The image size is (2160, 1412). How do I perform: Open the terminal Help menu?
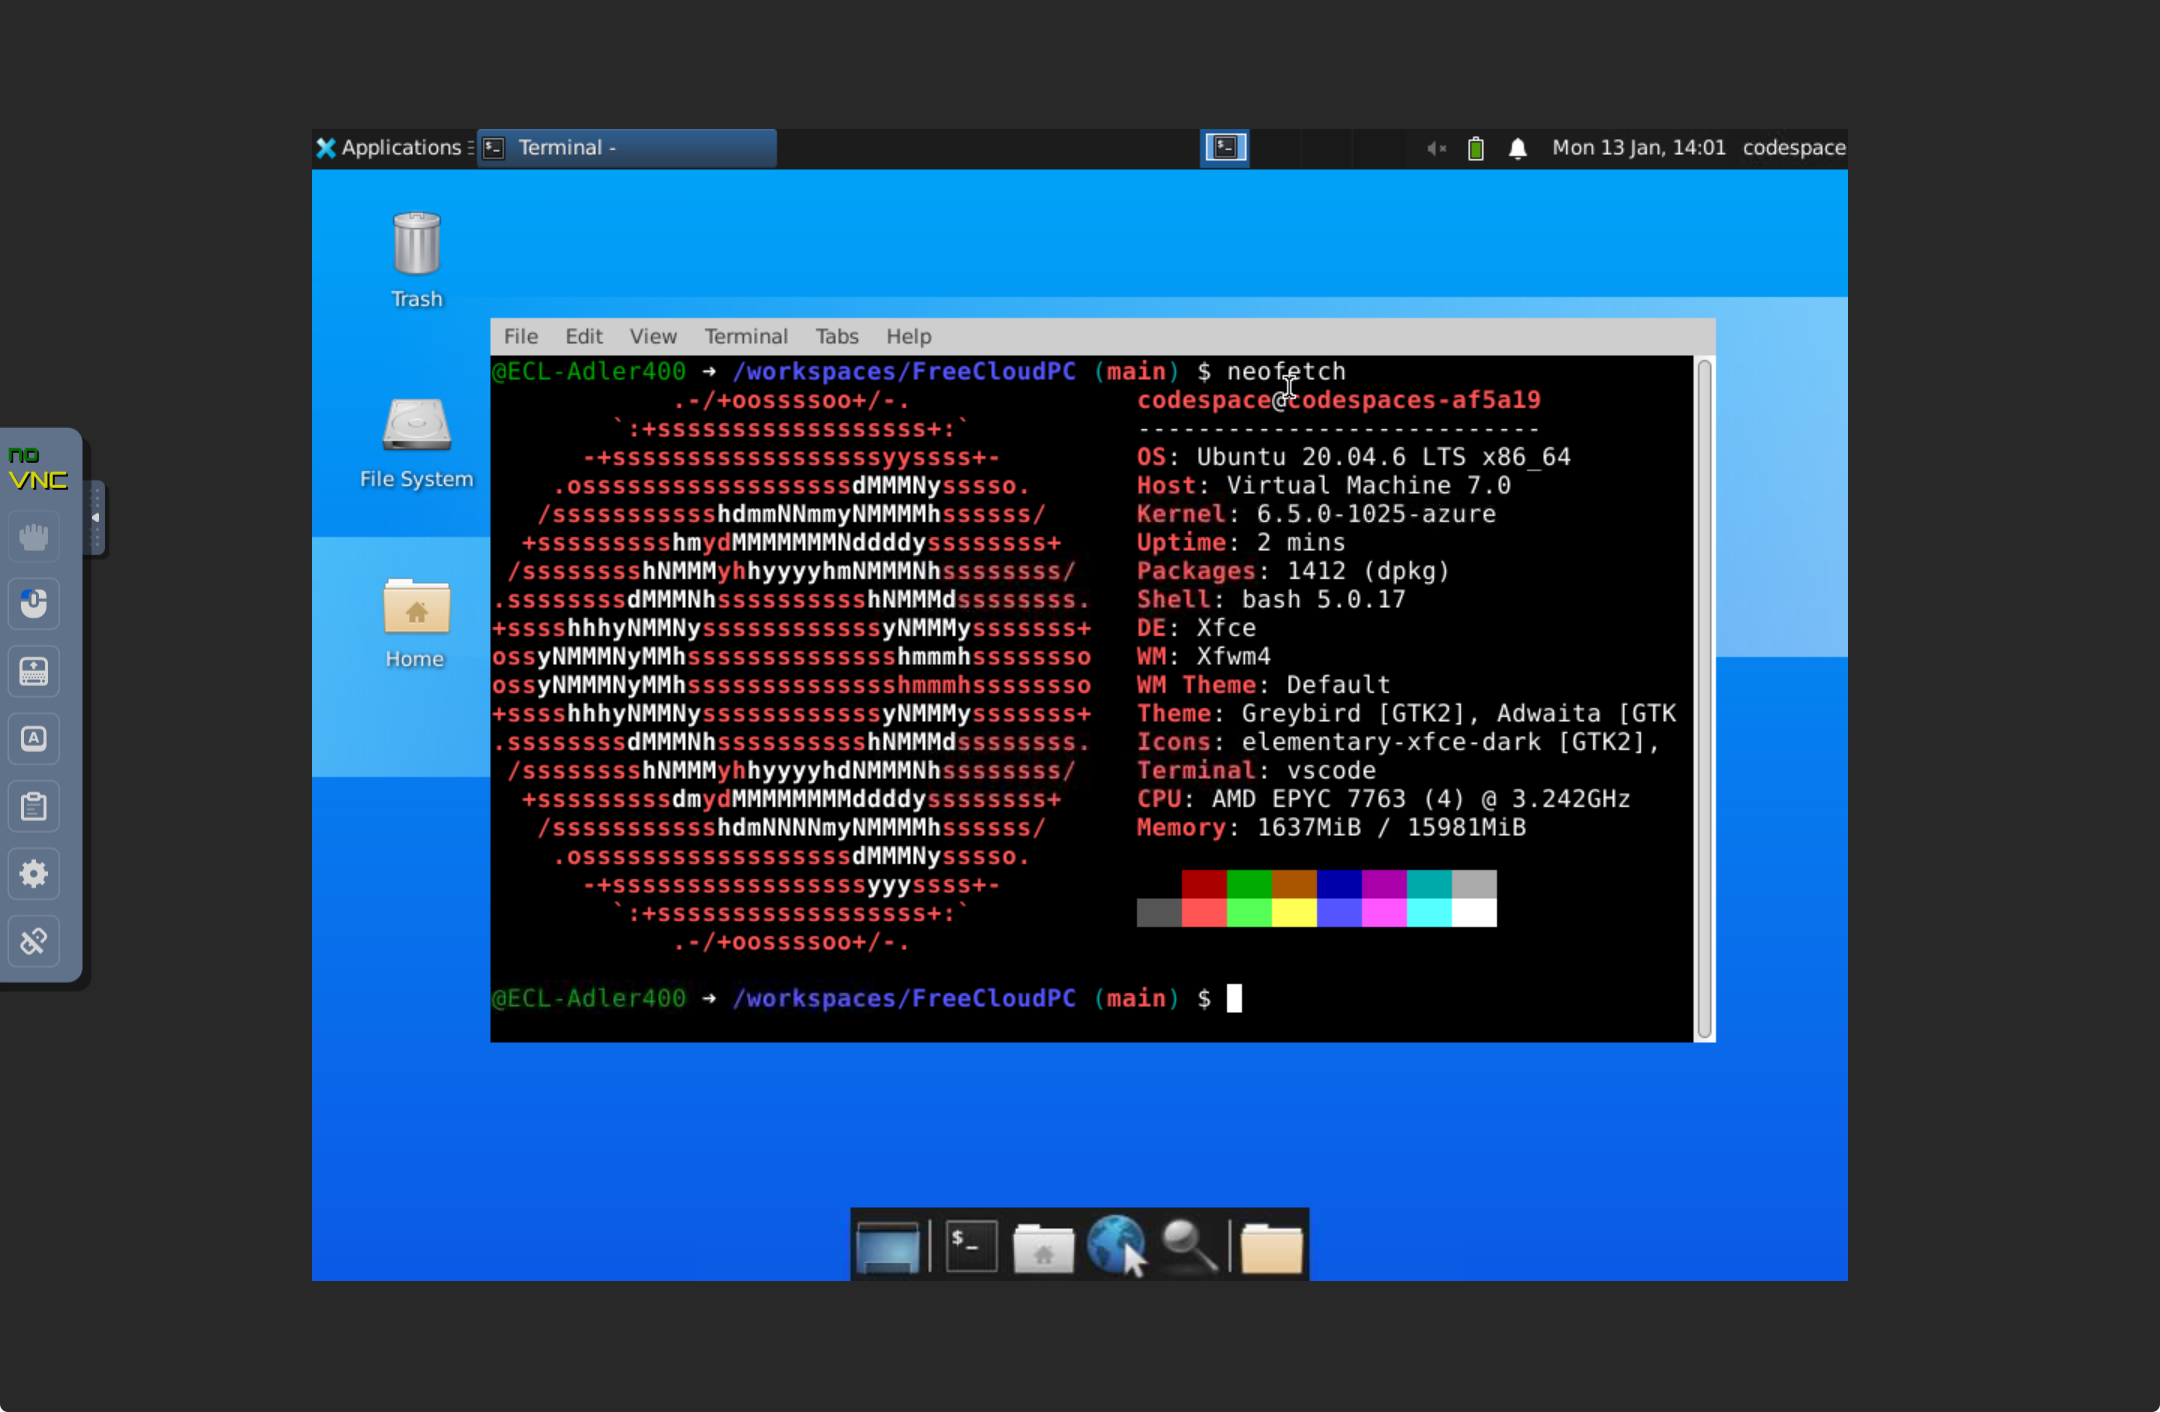[908, 337]
